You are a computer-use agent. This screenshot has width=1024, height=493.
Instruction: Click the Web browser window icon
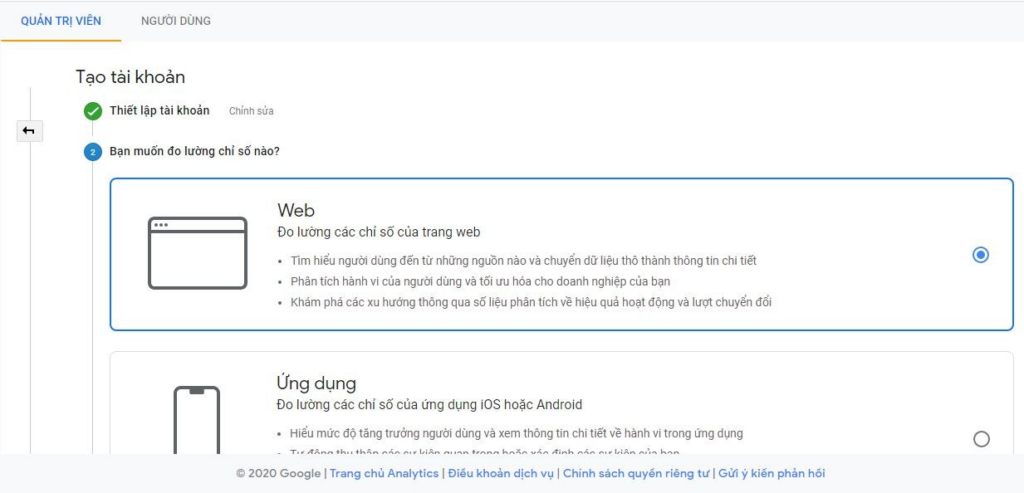point(197,253)
